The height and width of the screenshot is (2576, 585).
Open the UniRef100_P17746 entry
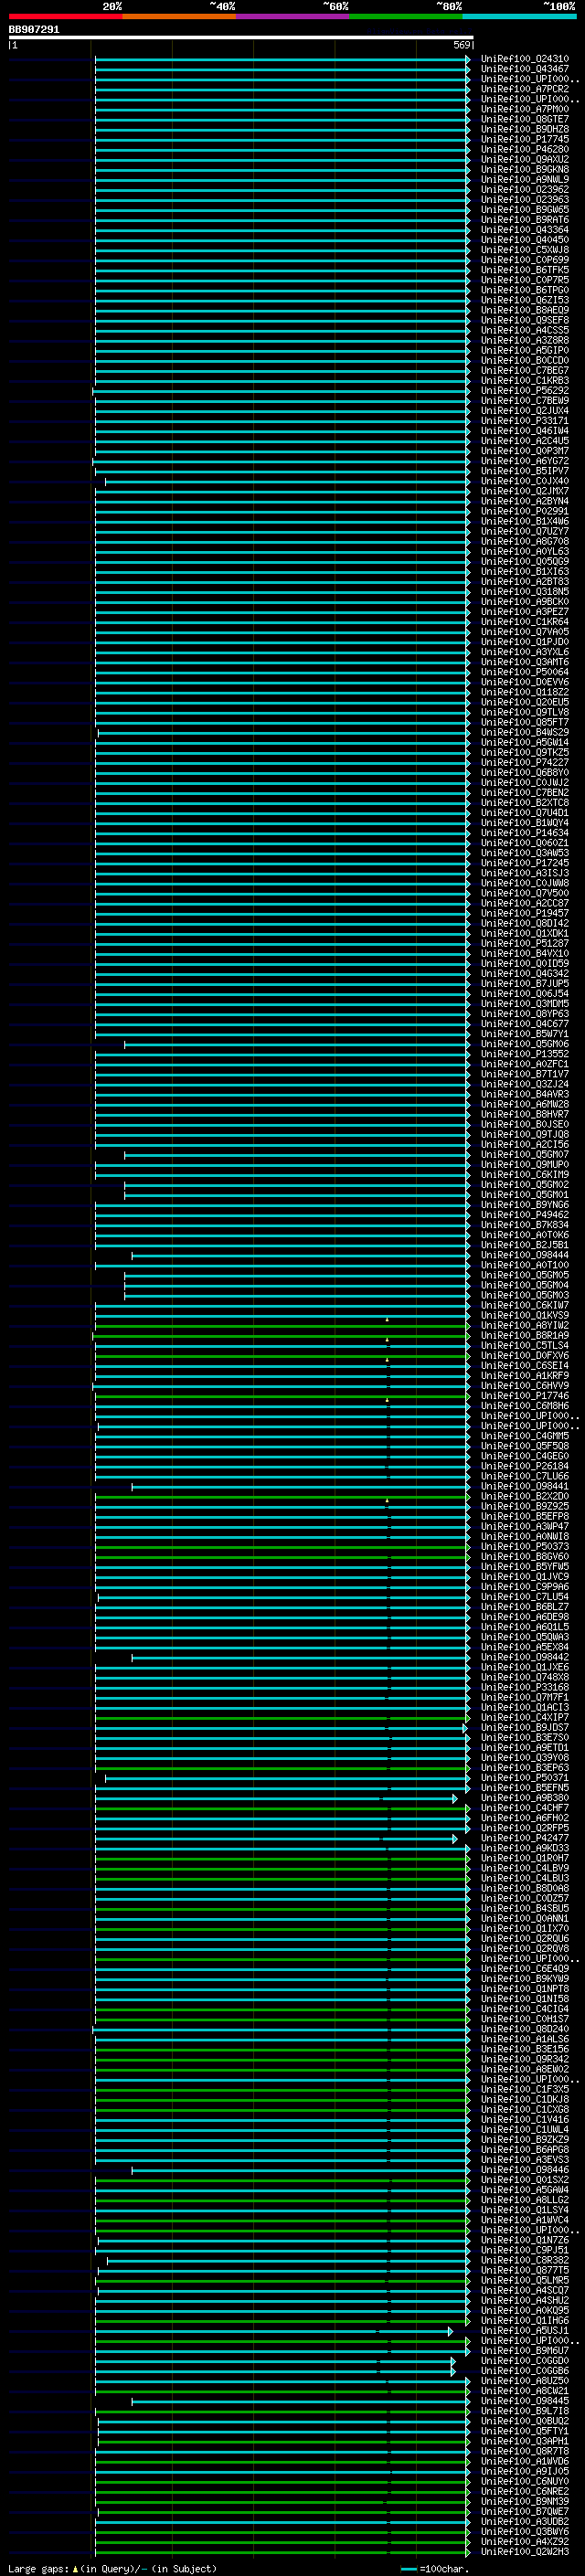pos(525,1396)
